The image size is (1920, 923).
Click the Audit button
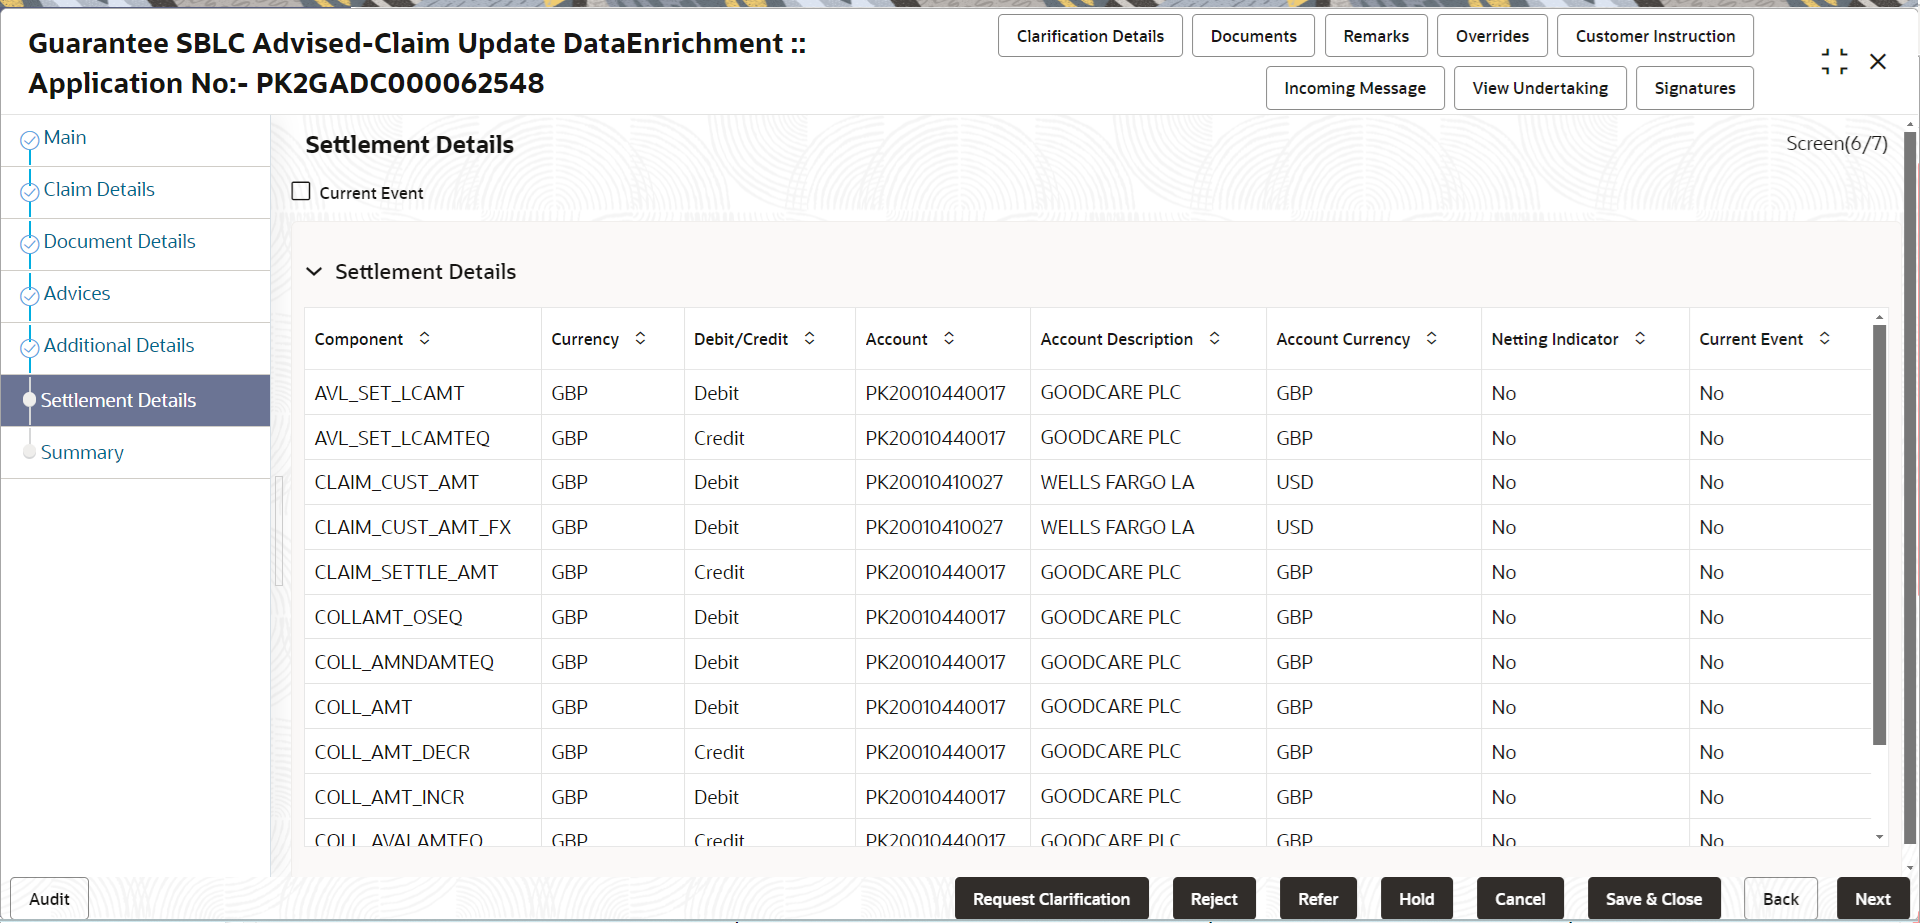click(x=49, y=899)
